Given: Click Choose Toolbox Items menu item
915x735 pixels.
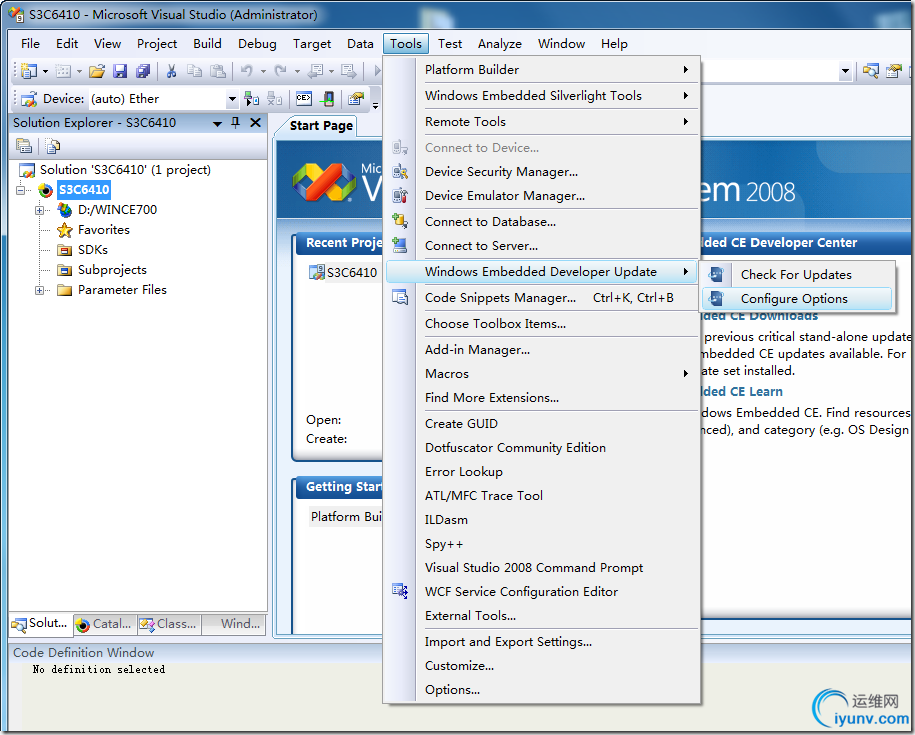Looking at the screenshot, I should [x=542, y=324].
